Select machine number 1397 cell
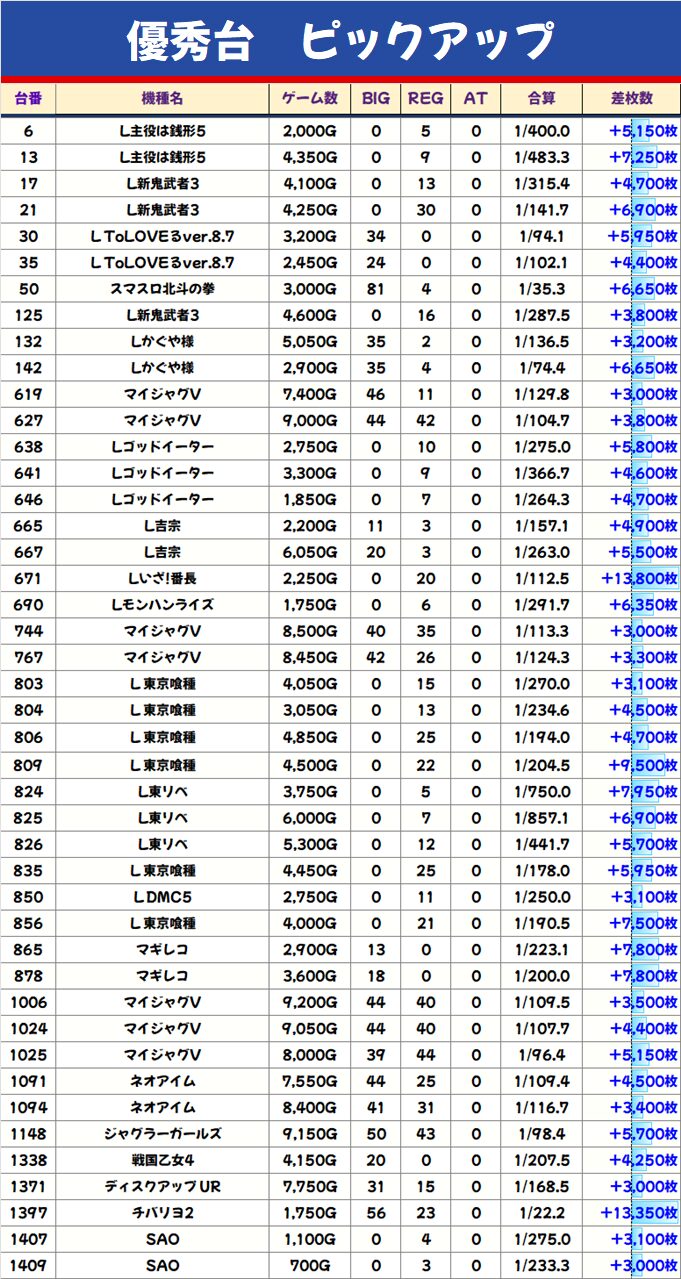This screenshot has width=681, height=1279. tap(28, 1213)
